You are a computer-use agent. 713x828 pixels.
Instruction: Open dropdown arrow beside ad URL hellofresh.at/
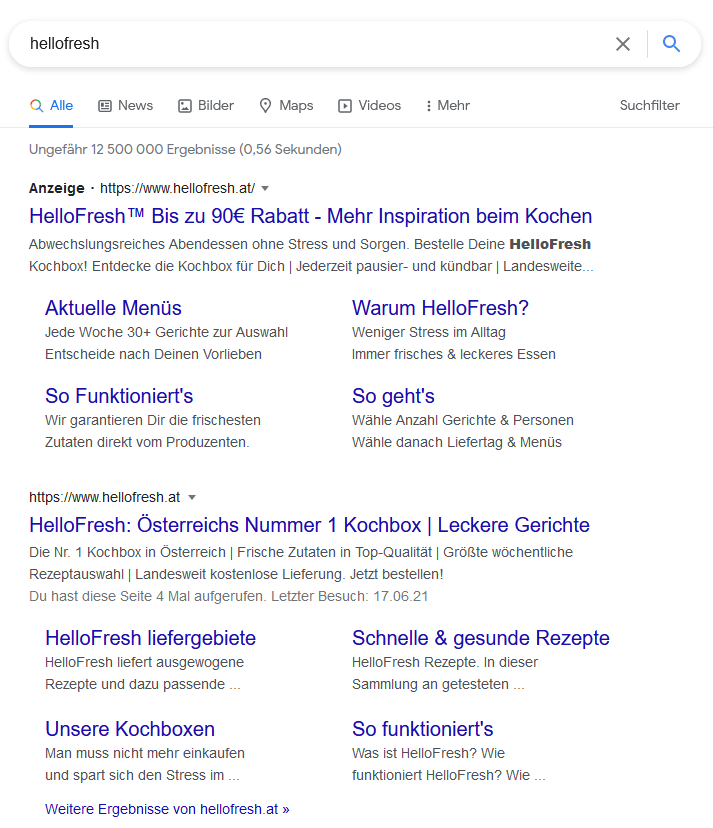coord(265,189)
